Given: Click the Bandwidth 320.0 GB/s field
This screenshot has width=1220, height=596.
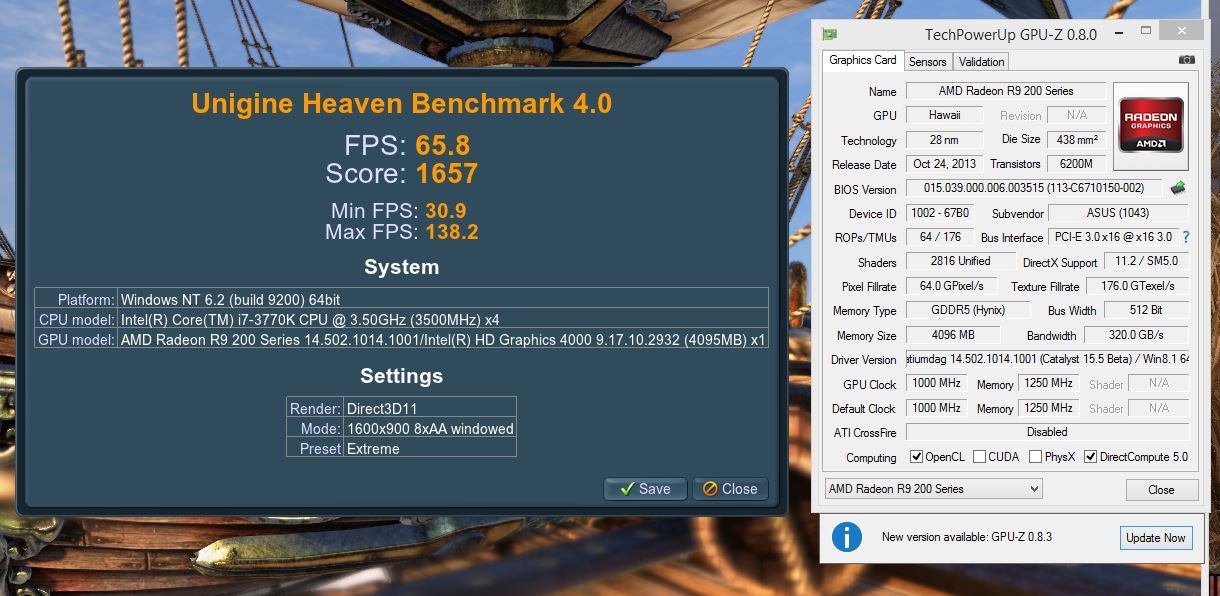Looking at the screenshot, I should (1136, 335).
